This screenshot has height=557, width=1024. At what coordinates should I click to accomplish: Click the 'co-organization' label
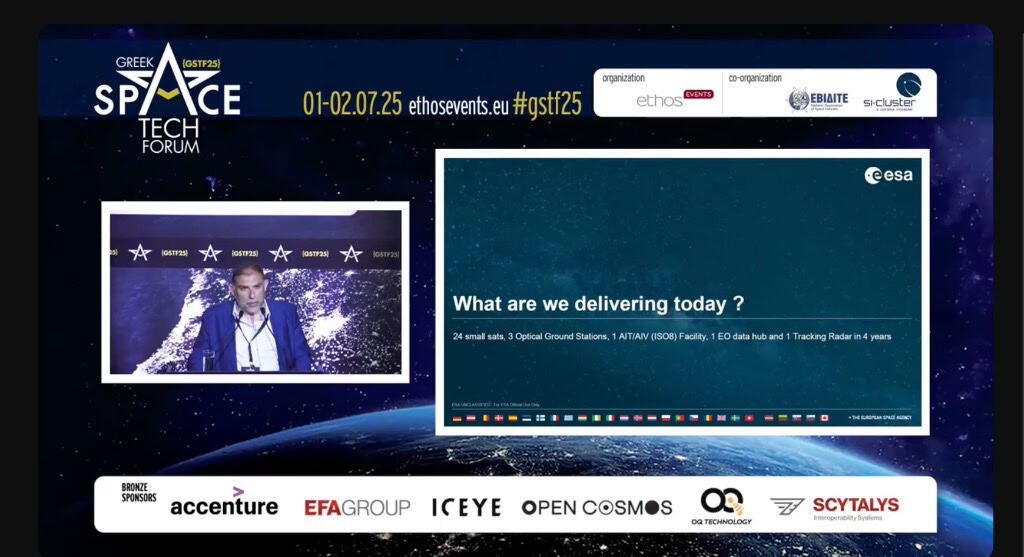[755, 78]
